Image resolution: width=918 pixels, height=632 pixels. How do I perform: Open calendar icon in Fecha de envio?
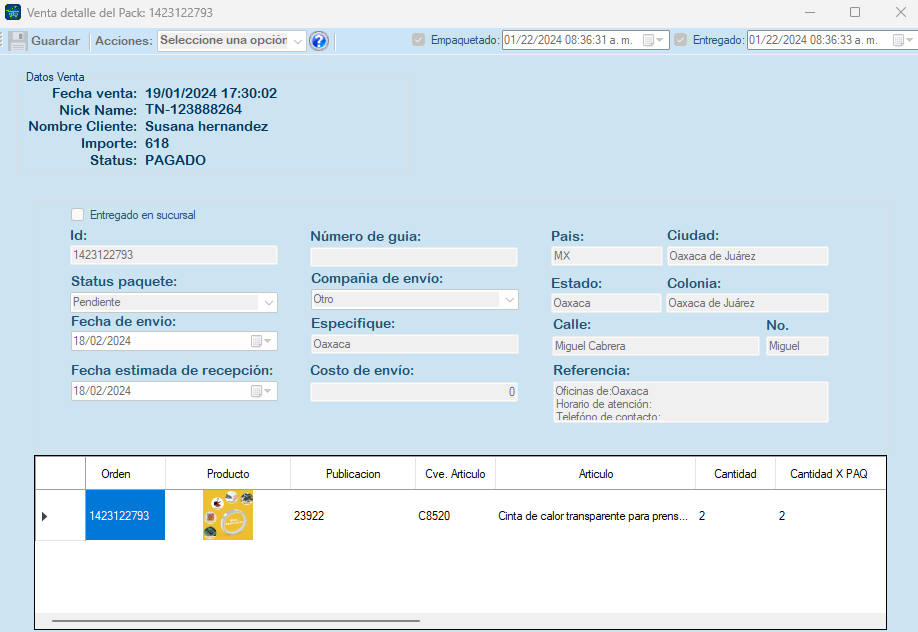coord(257,341)
